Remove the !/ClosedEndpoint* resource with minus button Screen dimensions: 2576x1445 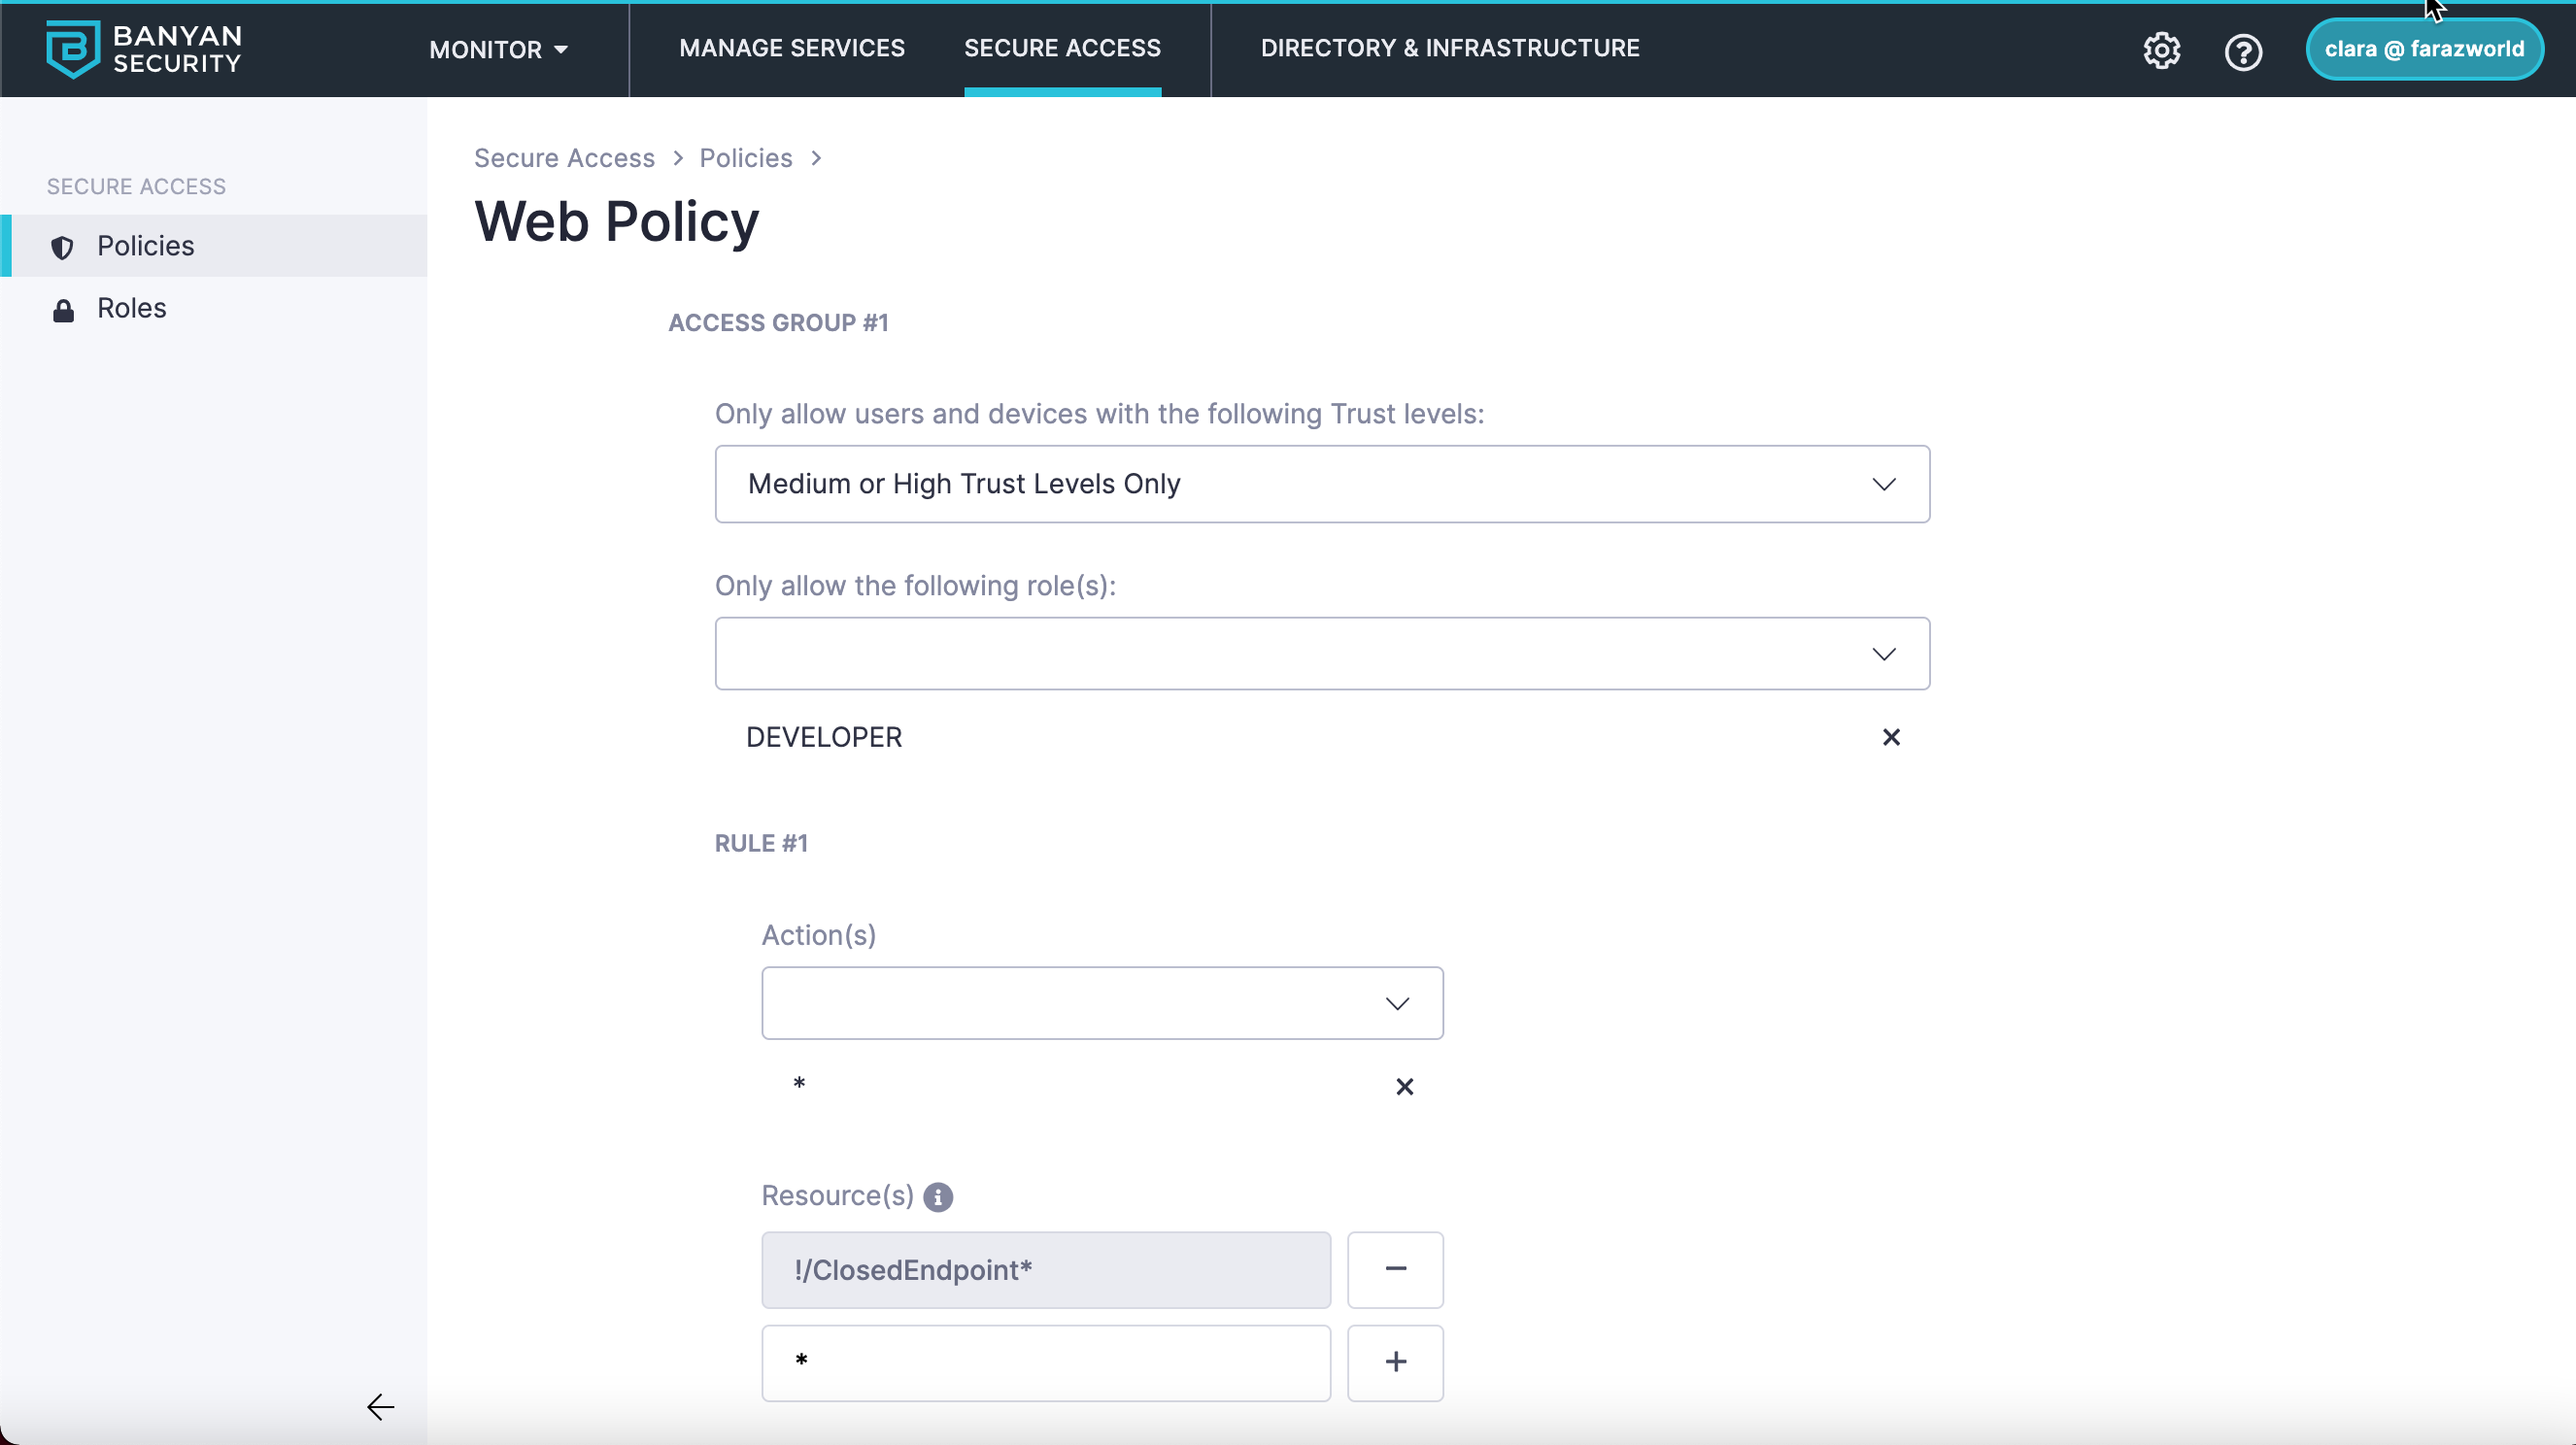point(1395,1269)
